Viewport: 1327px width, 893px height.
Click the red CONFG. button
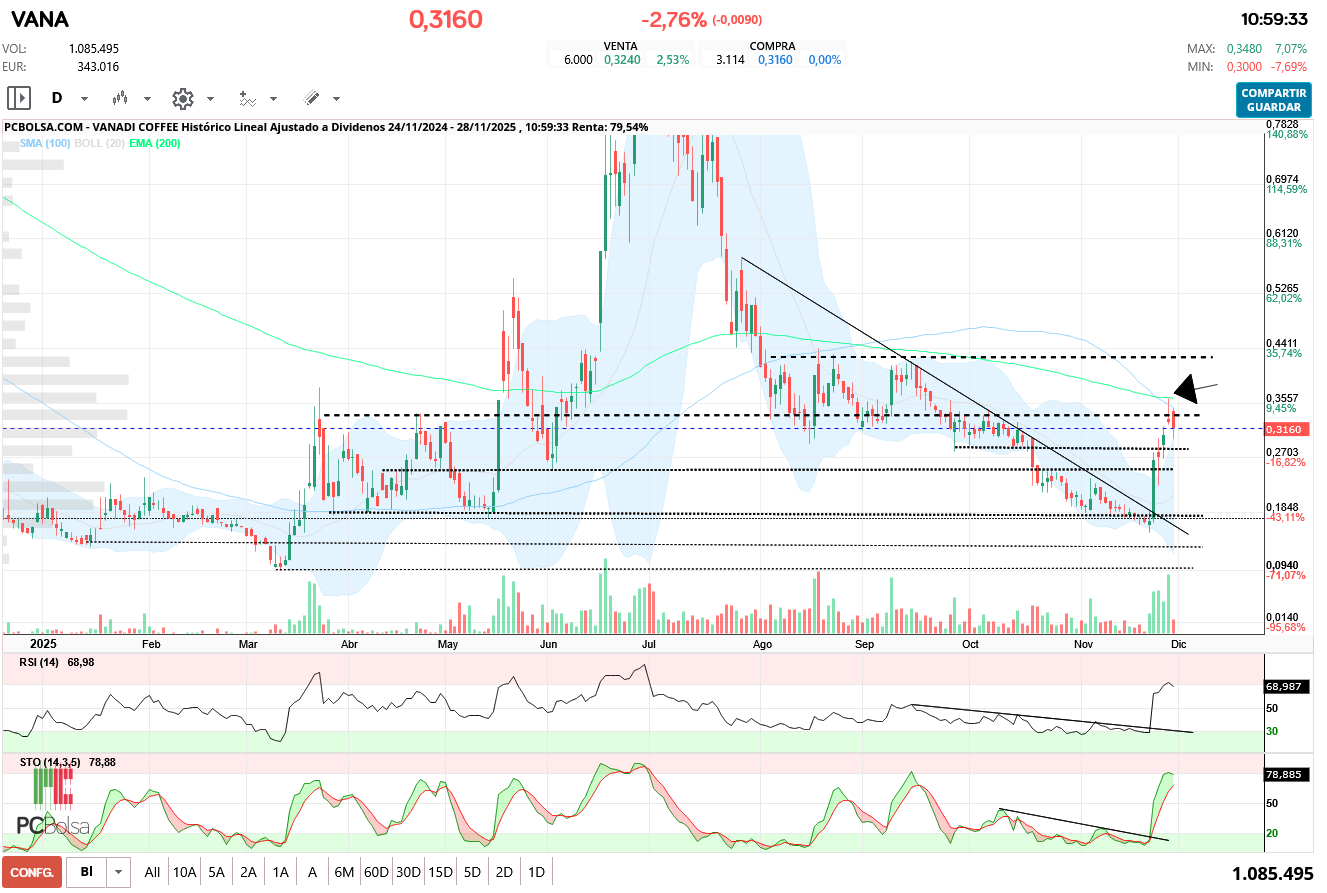click(32, 872)
